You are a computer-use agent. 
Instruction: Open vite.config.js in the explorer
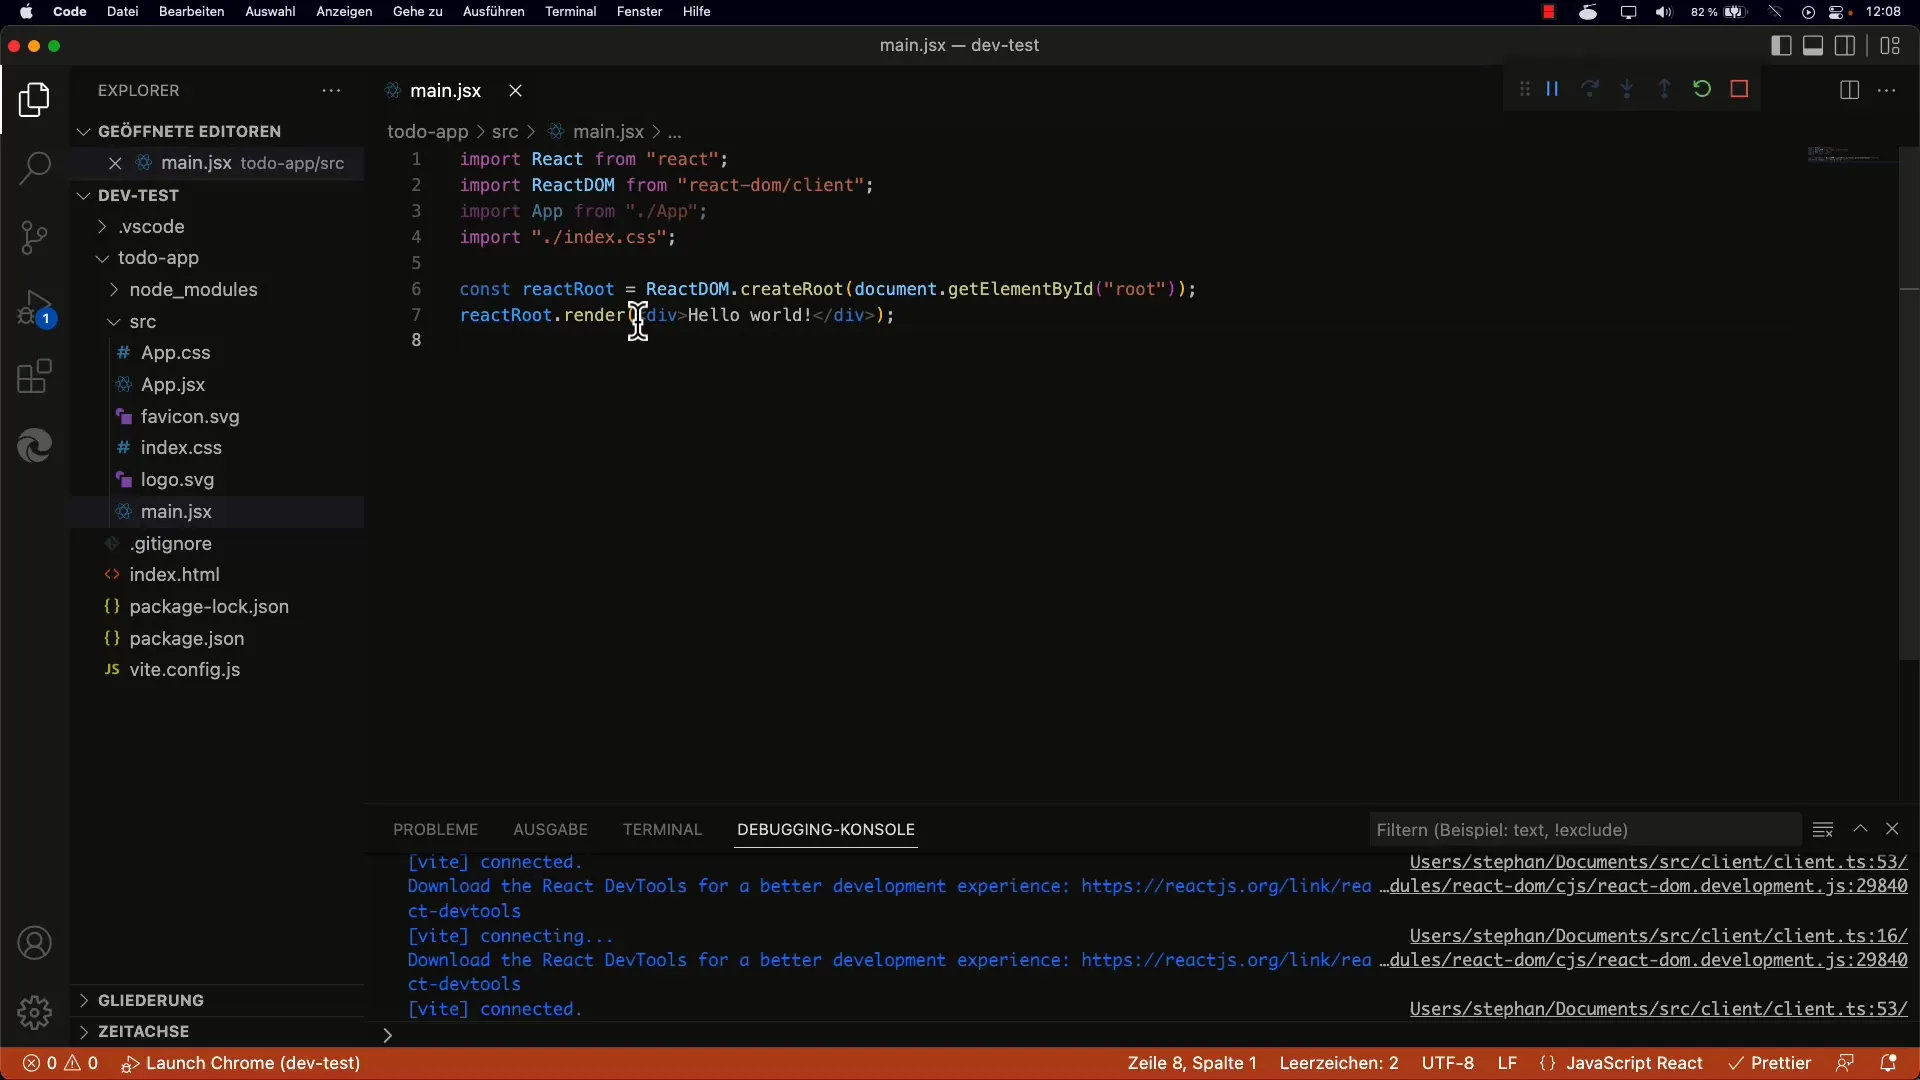click(184, 669)
